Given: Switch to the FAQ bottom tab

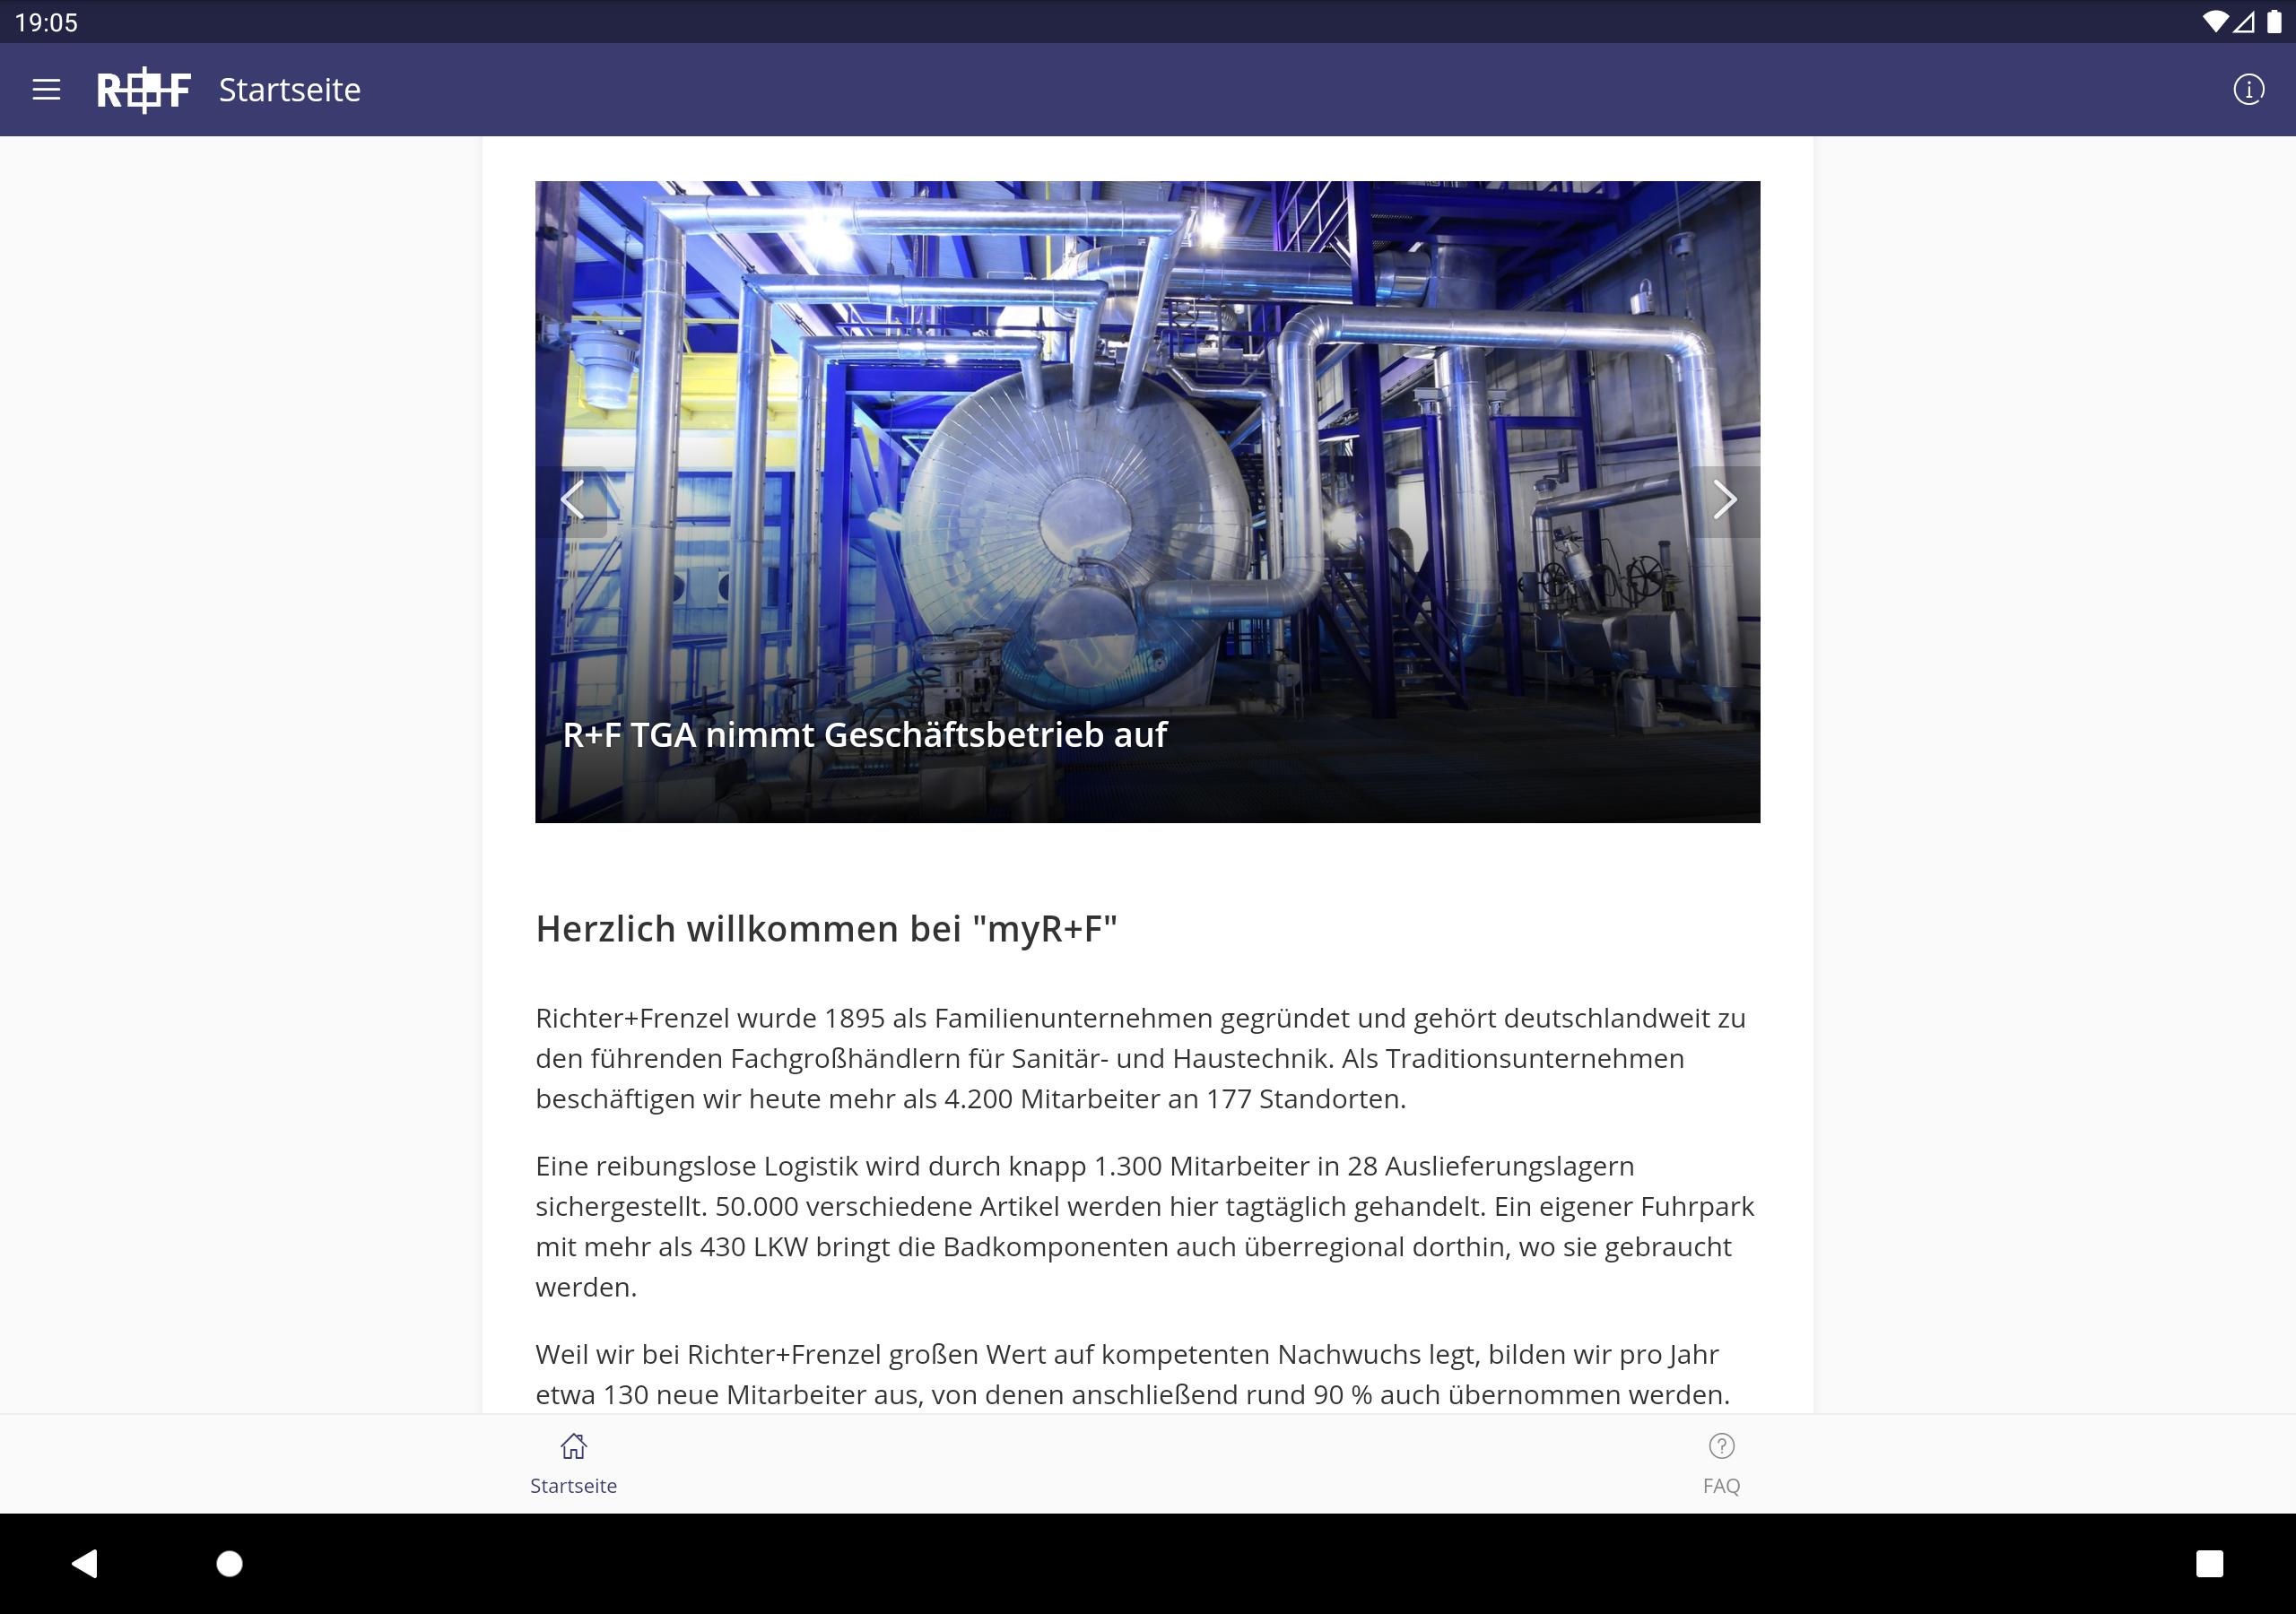Looking at the screenshot, I should tap(1721, 1464).
